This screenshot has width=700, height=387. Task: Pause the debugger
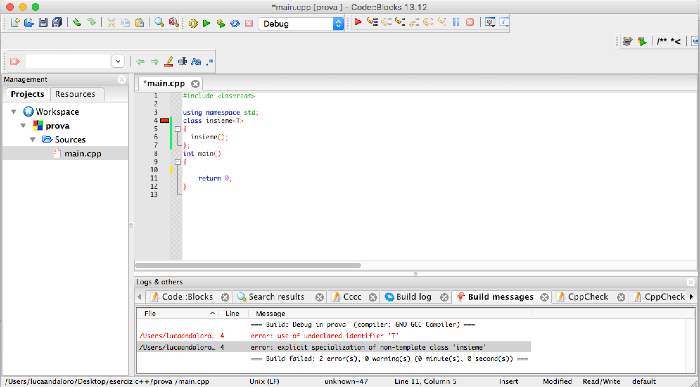pyautogui.click(x=456, y=22)
